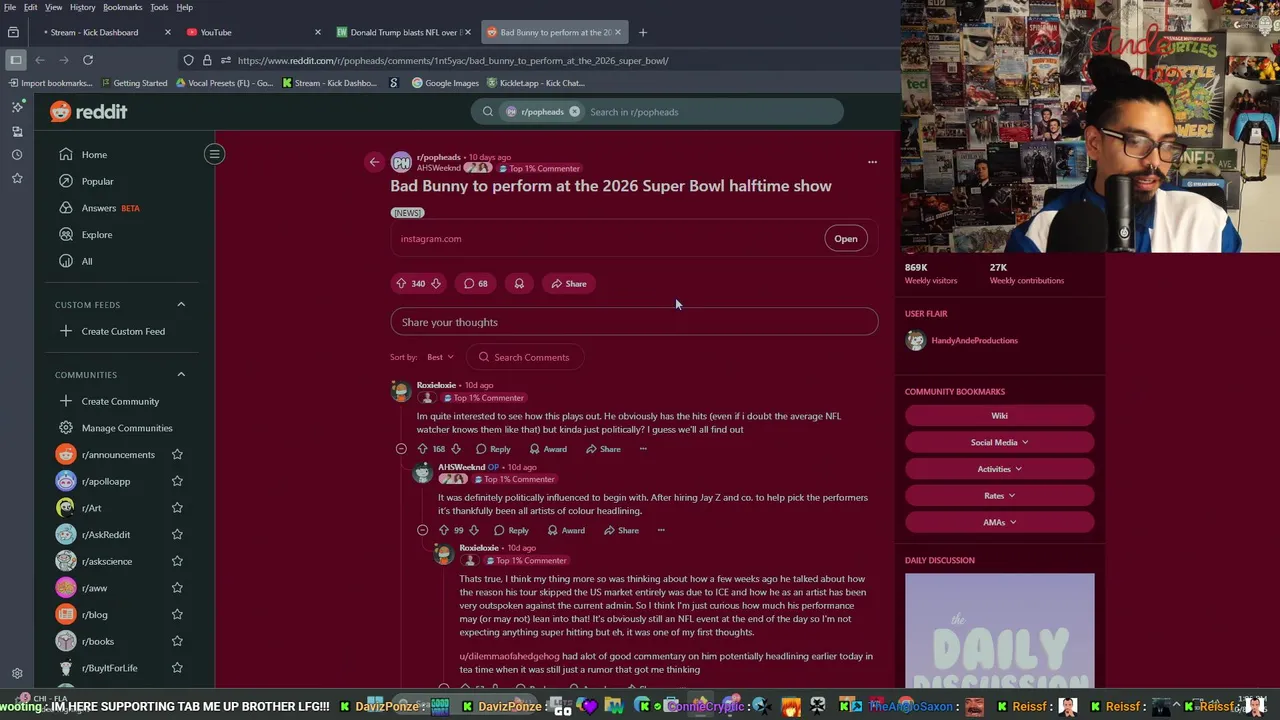Open Manage Communities
1280x720 pixels.
coord(127,428)
